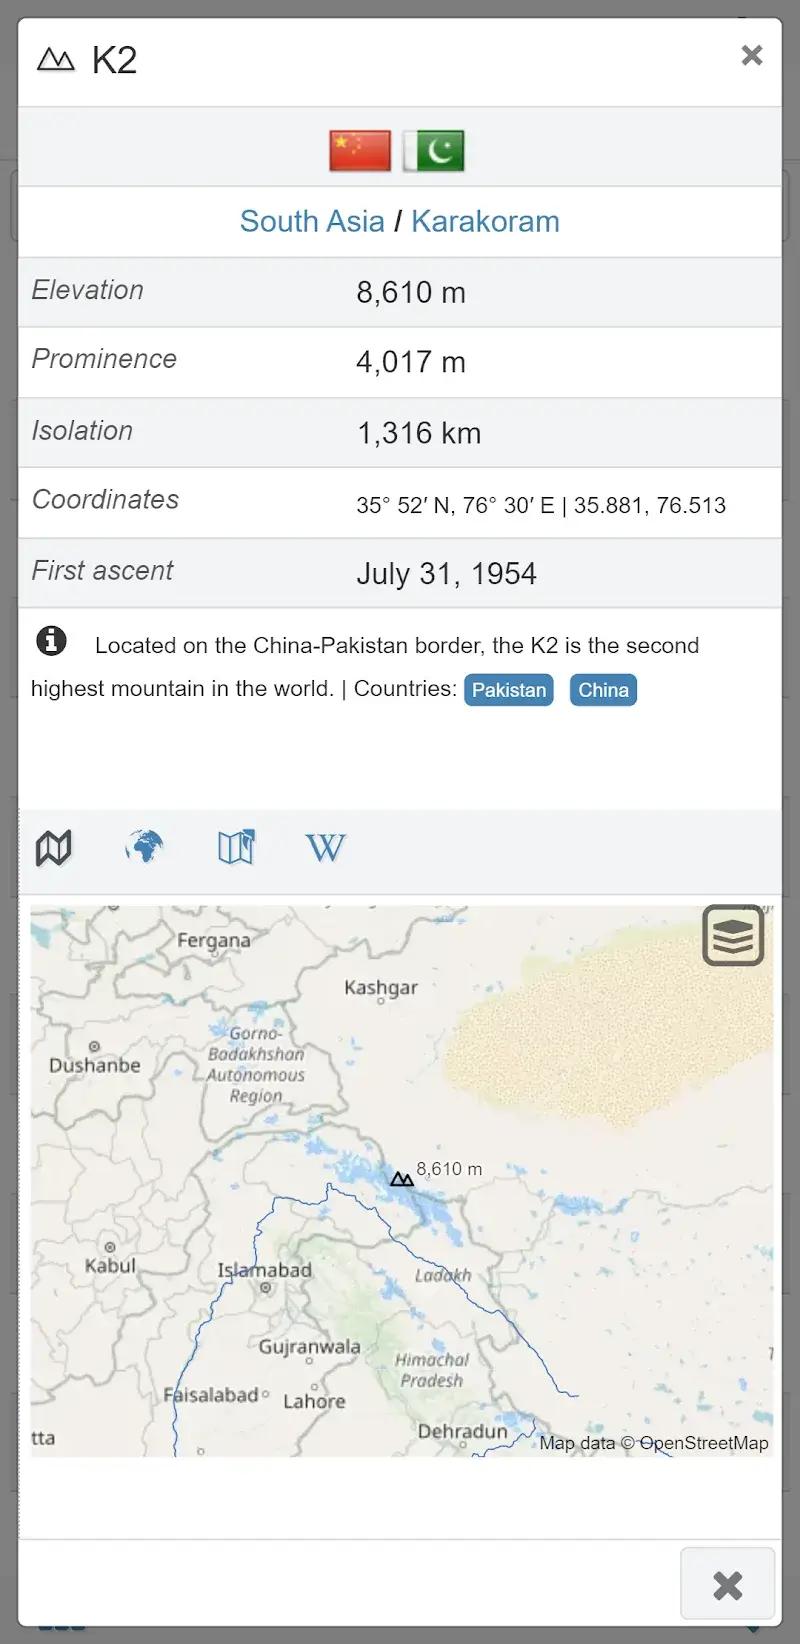
Task: Click the Elevation row label
Action: [88, 291]
